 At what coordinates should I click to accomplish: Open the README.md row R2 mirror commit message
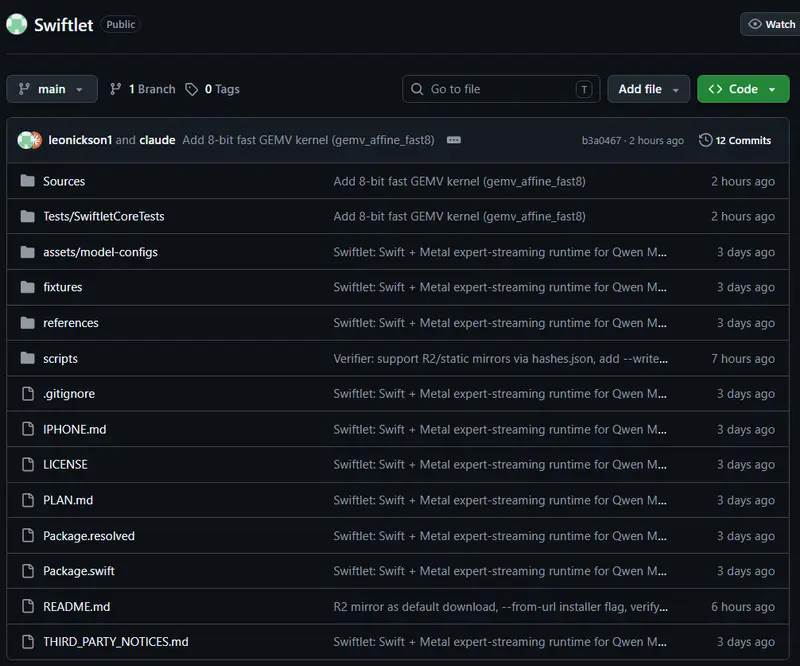click(x=501, y=606)
